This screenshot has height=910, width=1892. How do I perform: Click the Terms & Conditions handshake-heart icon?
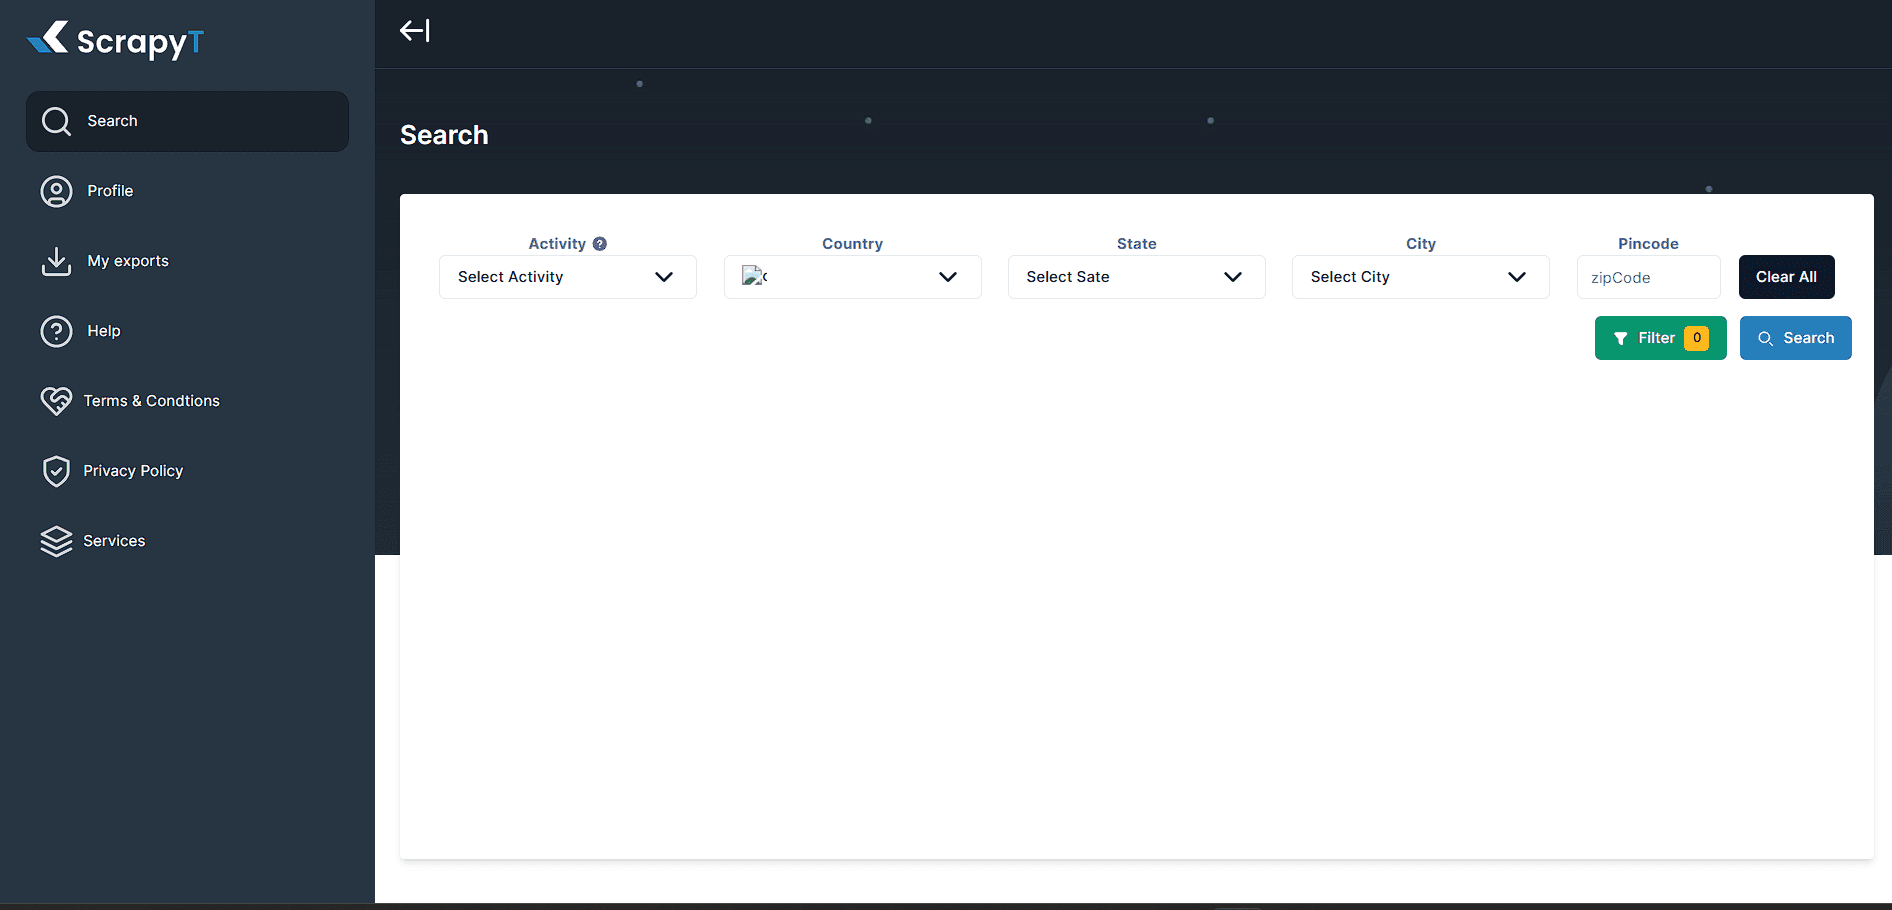click(56, 401)
